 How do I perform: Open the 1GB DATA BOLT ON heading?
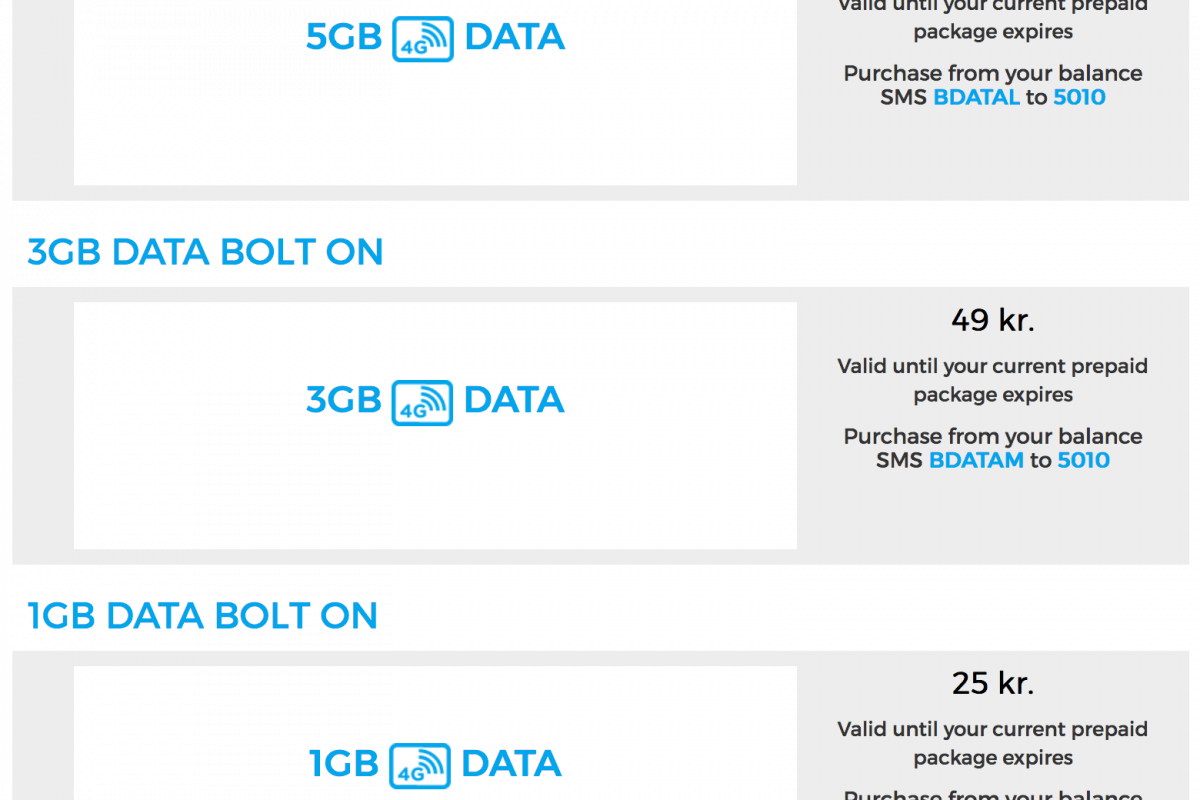pos(202,615)
